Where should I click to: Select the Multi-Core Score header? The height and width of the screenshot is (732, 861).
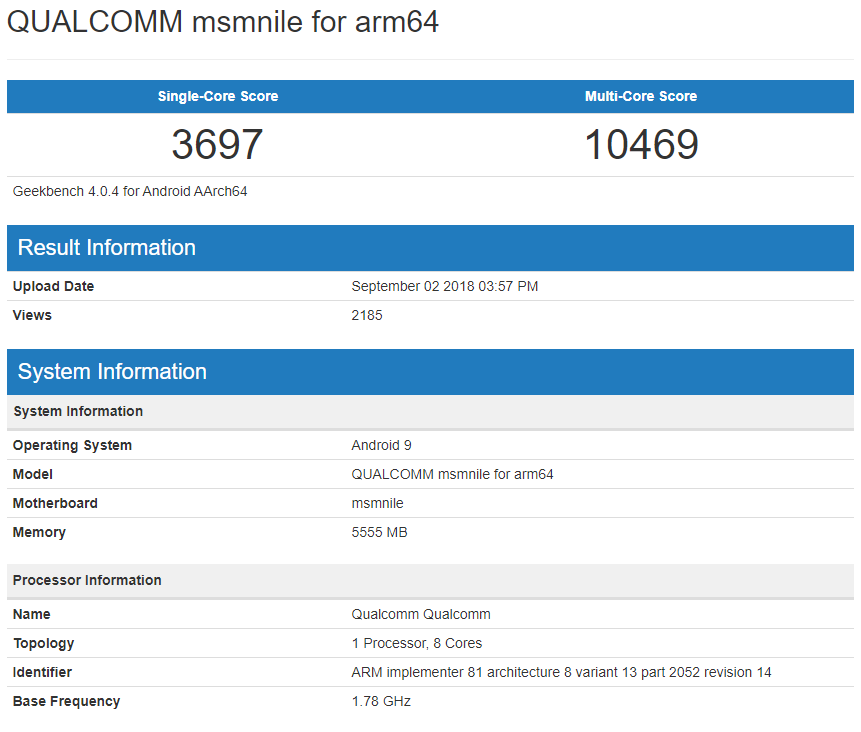point(643,96)
